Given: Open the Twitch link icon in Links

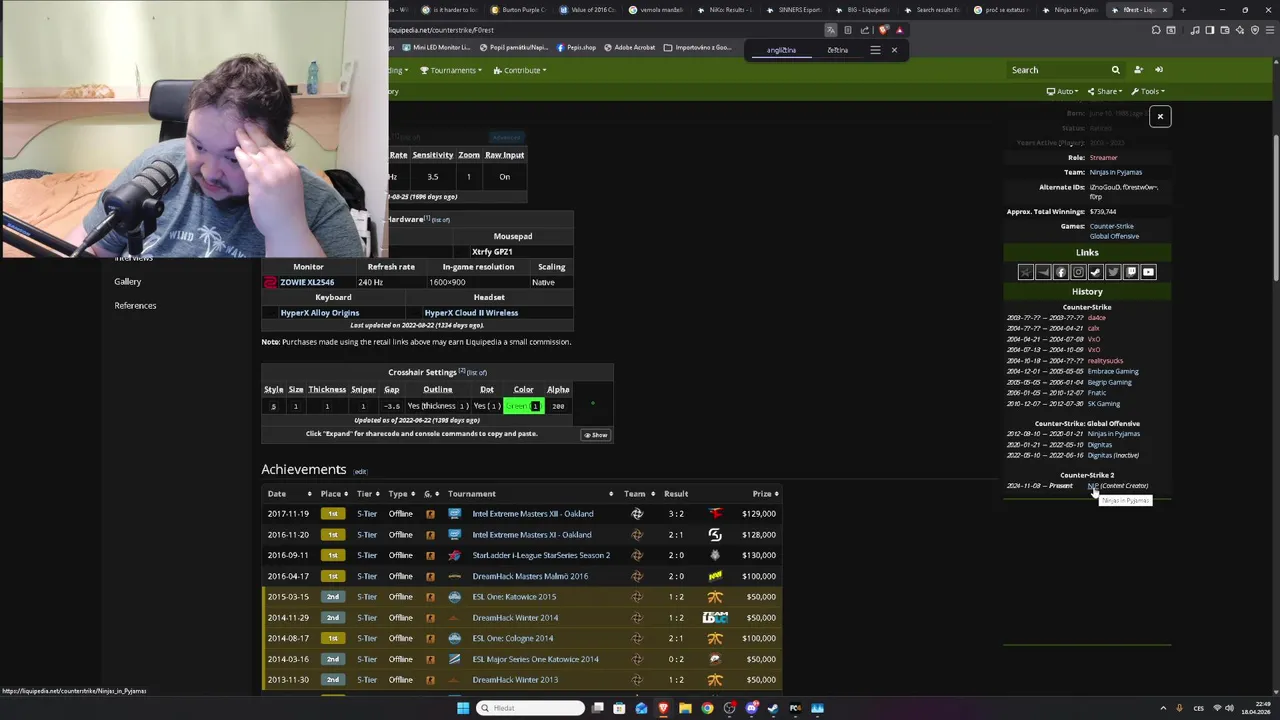Looking at the screenshot, I should [x=1131, y=272].
